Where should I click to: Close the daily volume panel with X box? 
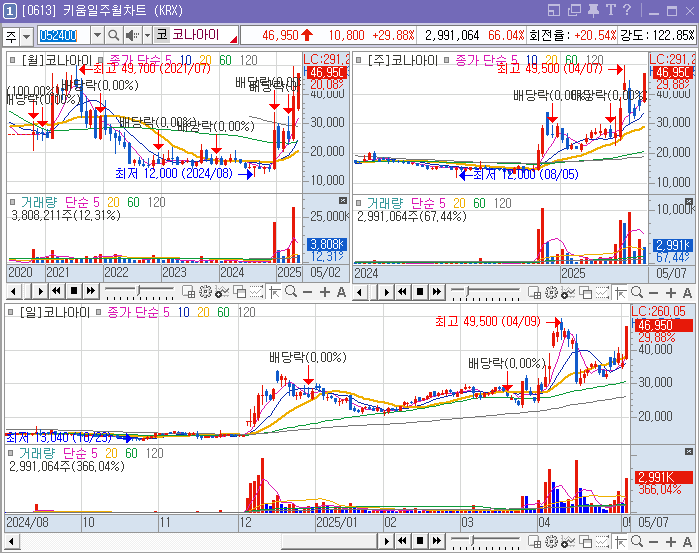pos(689,452)
